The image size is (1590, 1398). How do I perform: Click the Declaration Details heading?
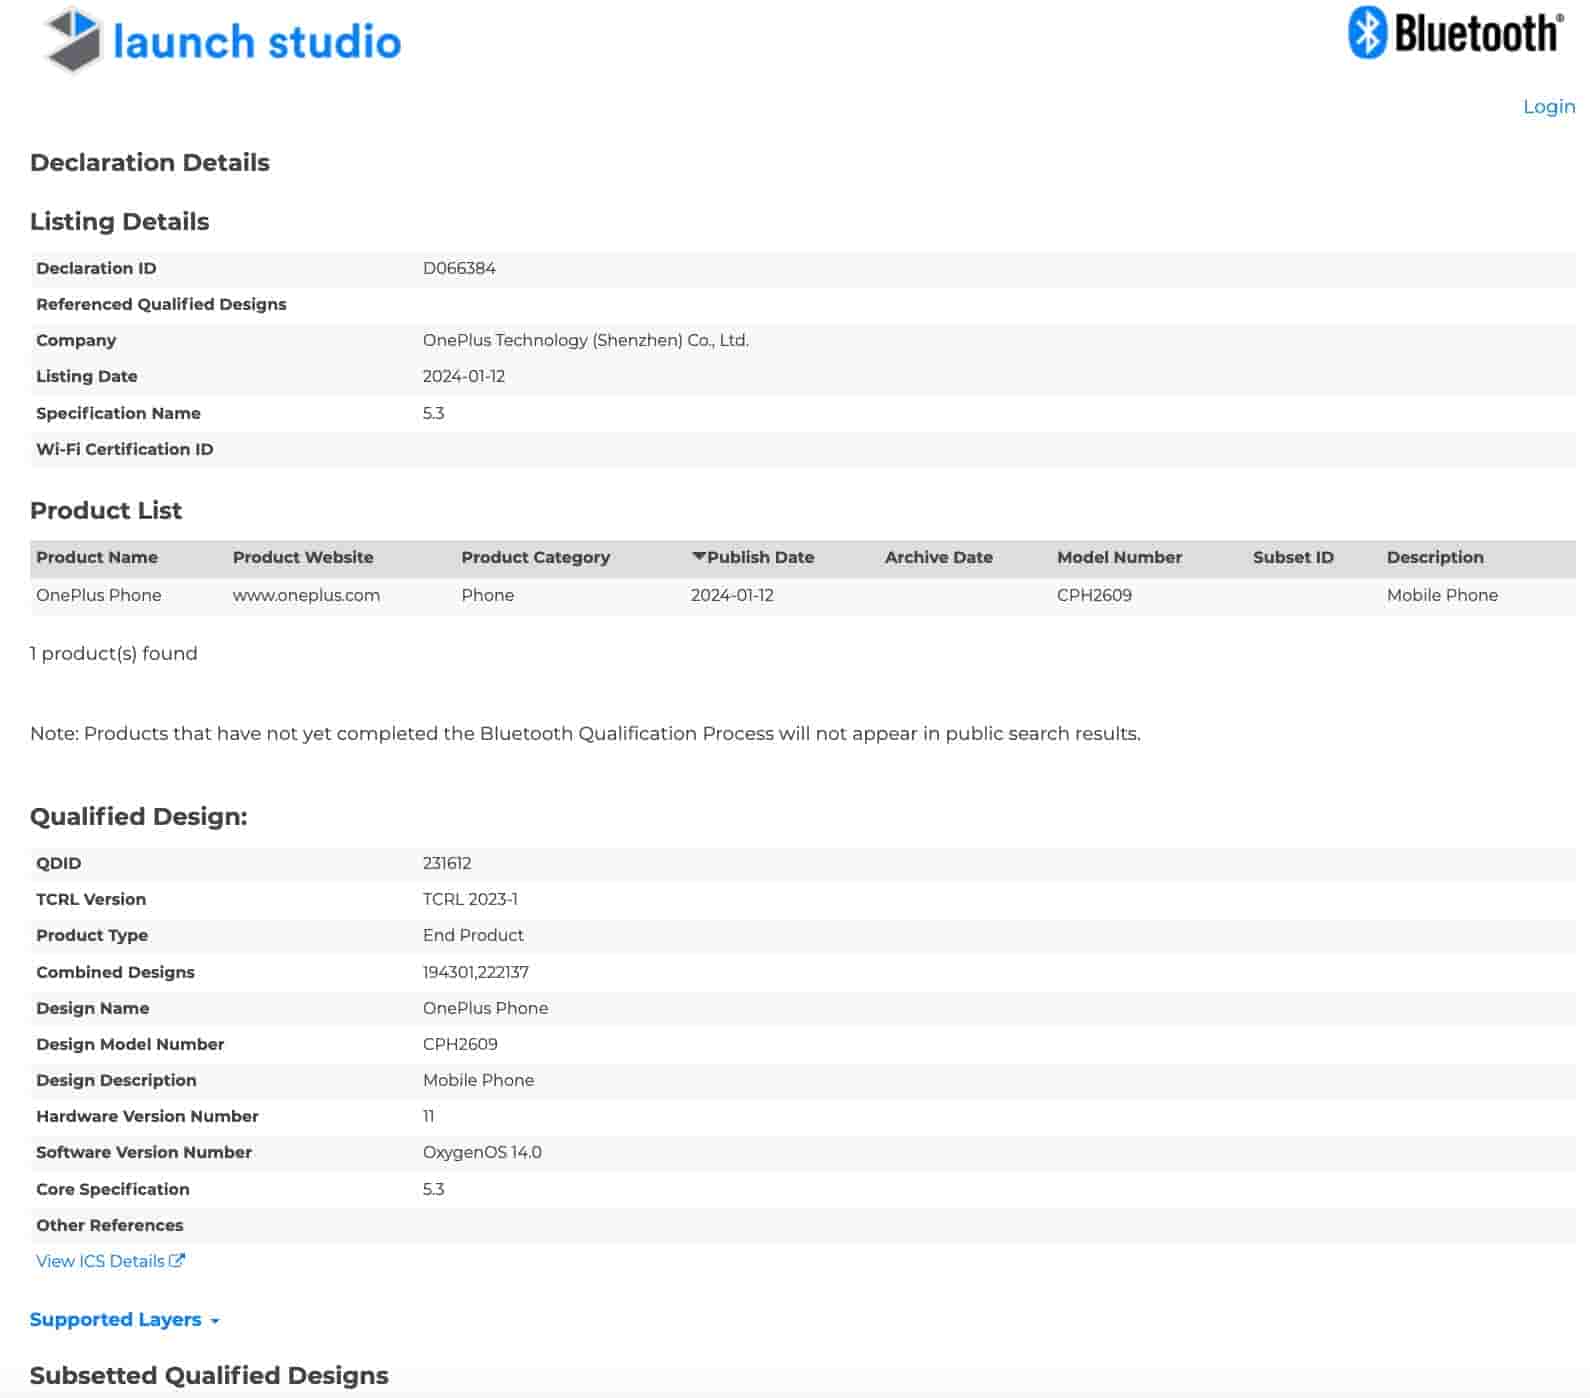[150, 162]
